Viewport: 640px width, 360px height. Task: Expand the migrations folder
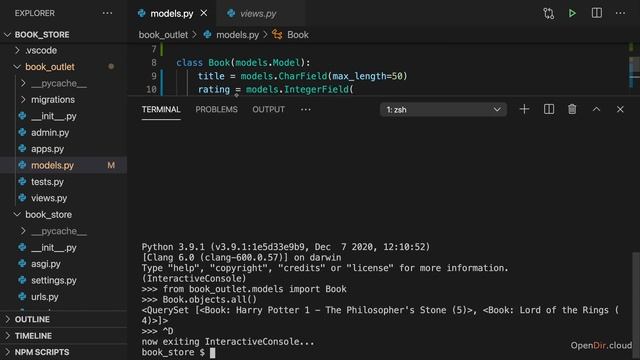(x=23, y=100)
